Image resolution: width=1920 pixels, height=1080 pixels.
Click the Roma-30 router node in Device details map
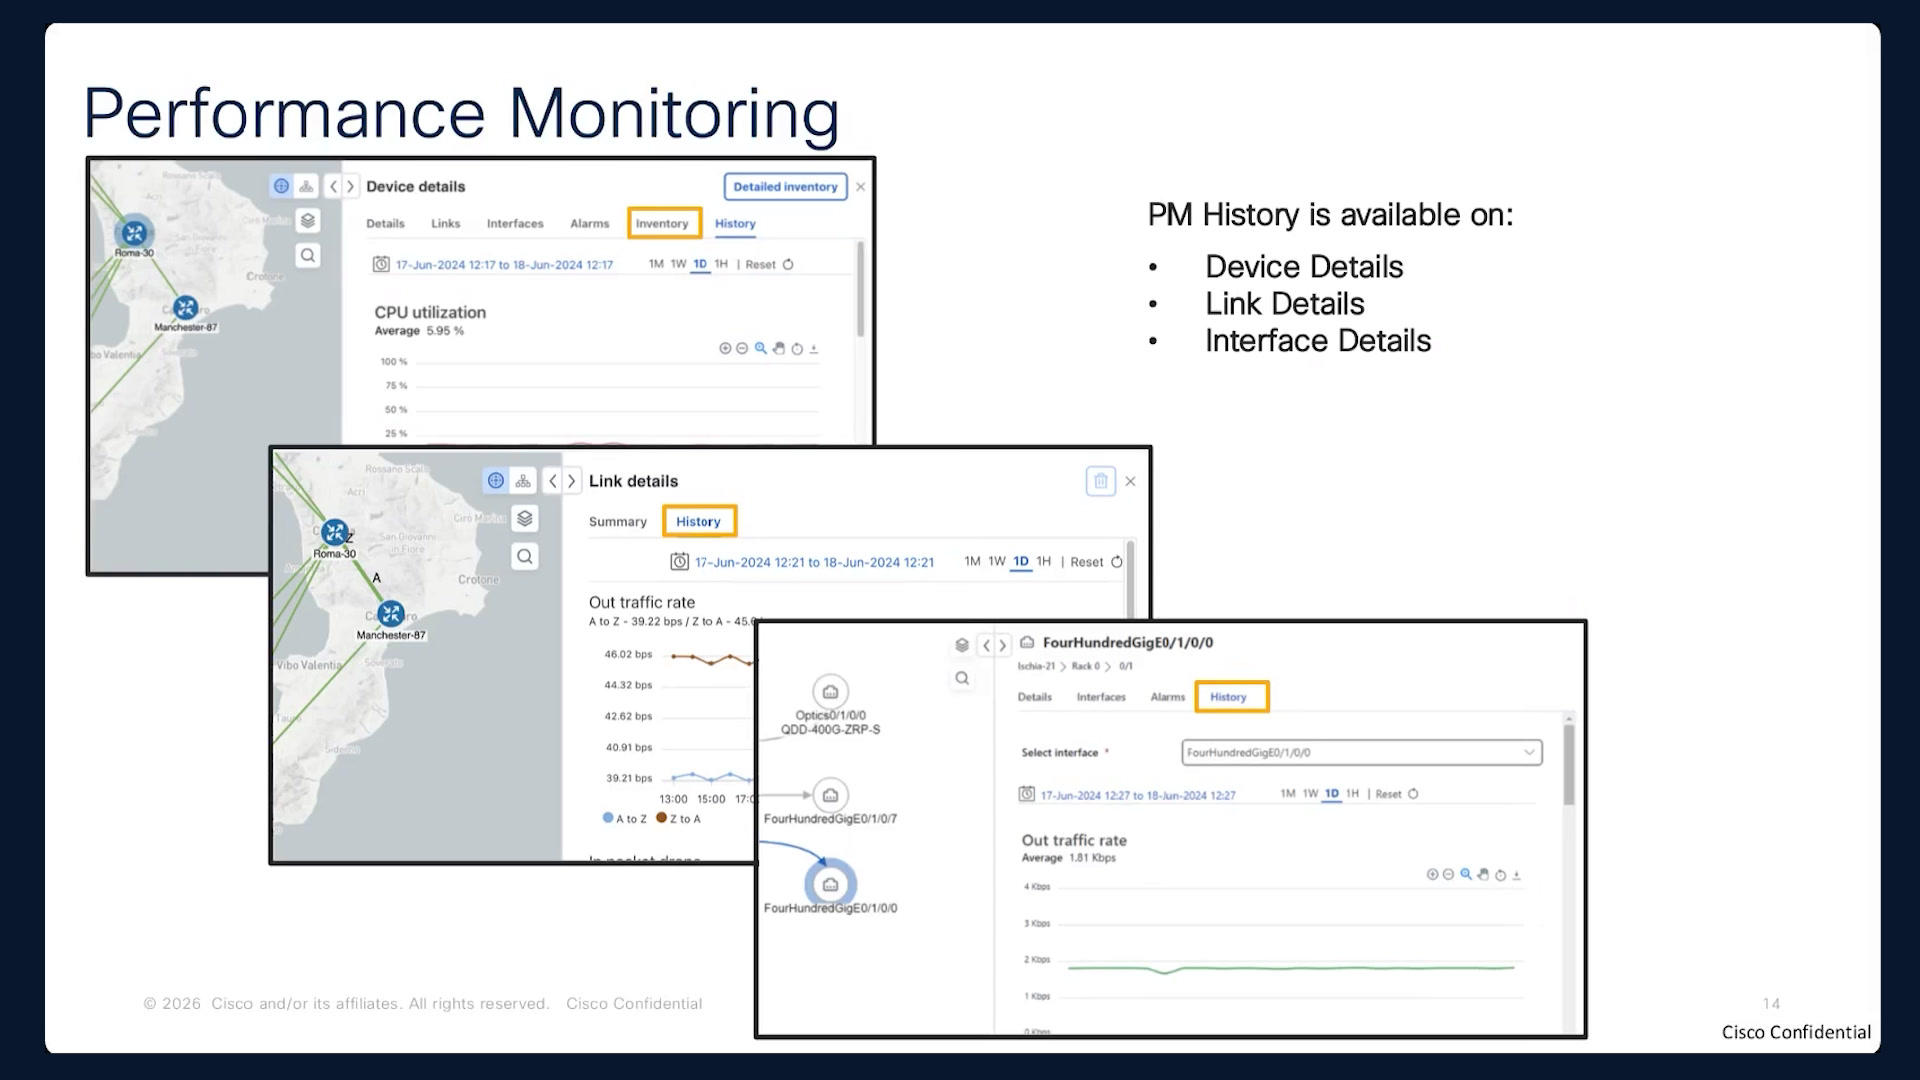point(134,233)
